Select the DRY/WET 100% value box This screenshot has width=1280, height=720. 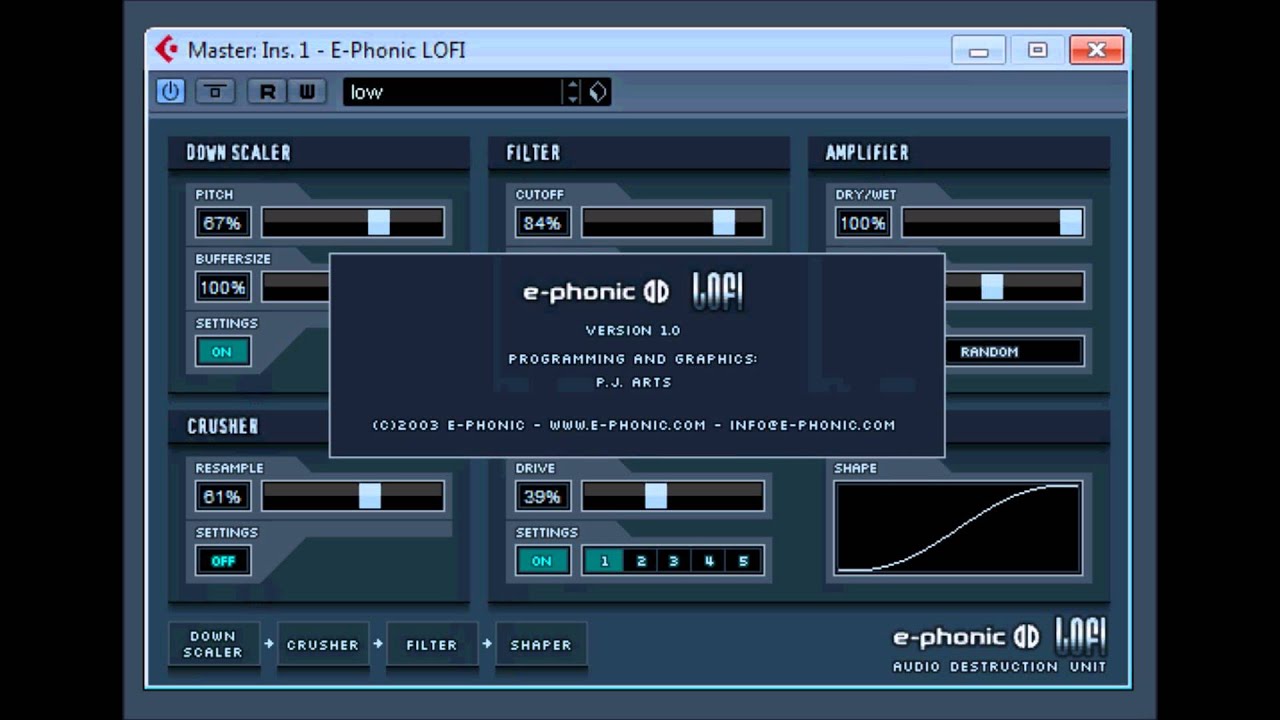click(862, 223)
